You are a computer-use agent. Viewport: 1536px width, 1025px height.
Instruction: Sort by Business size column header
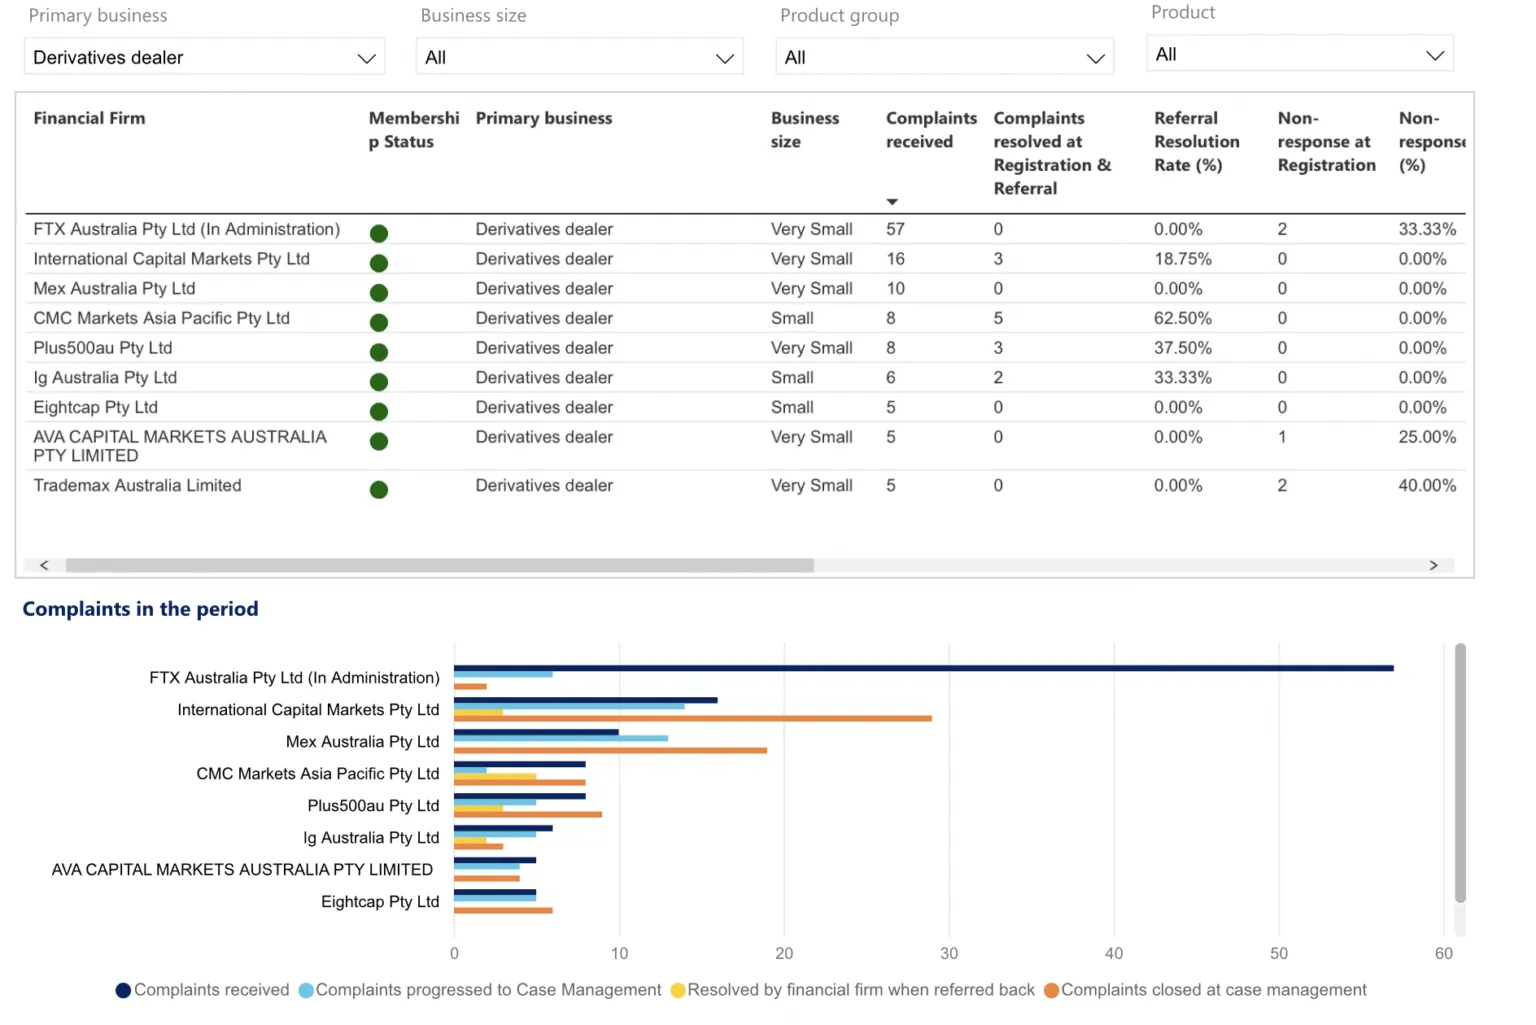pos(805,130)
